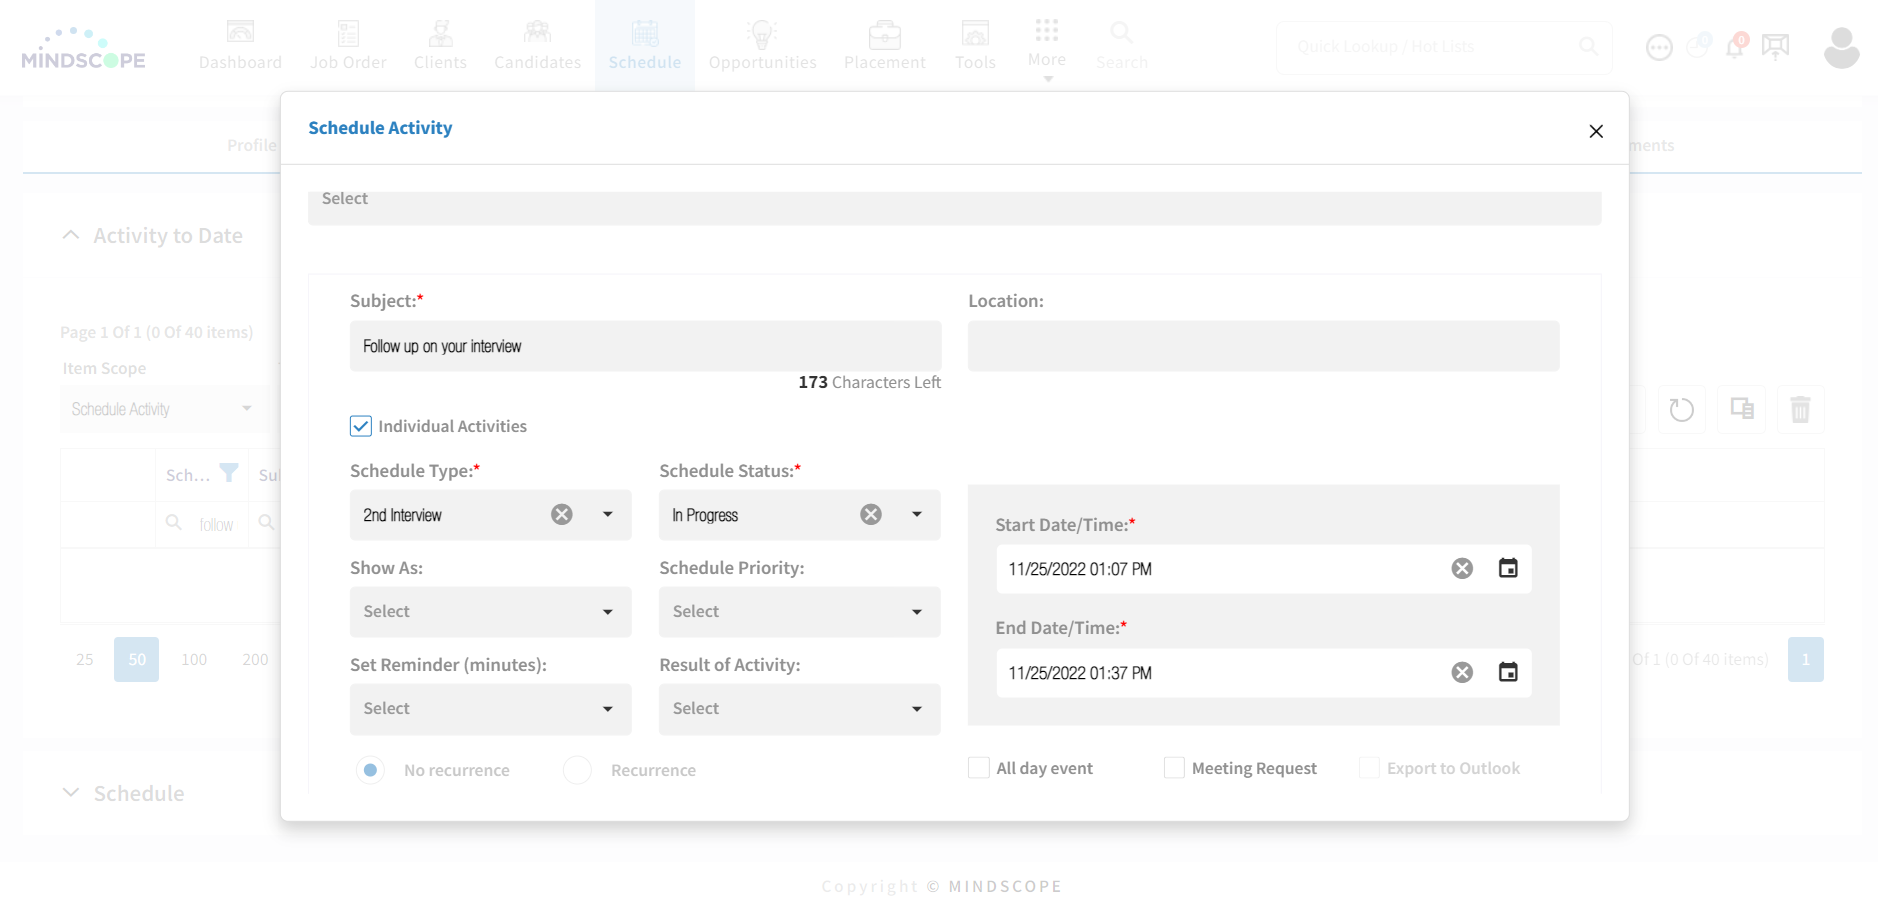
Task: Open the calendar picker for End Date/Time
Action: 1508,672
